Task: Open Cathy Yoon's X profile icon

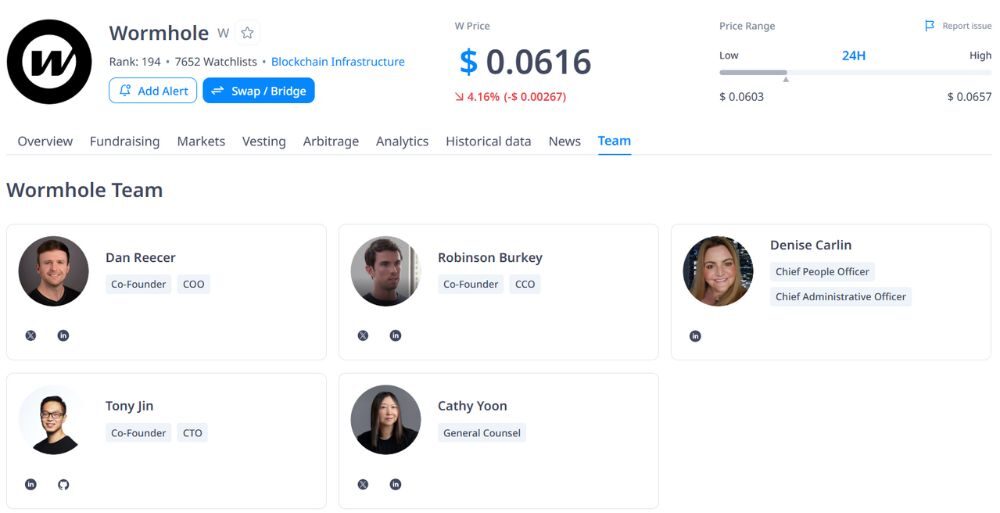Action: click(x=363, y=484)
